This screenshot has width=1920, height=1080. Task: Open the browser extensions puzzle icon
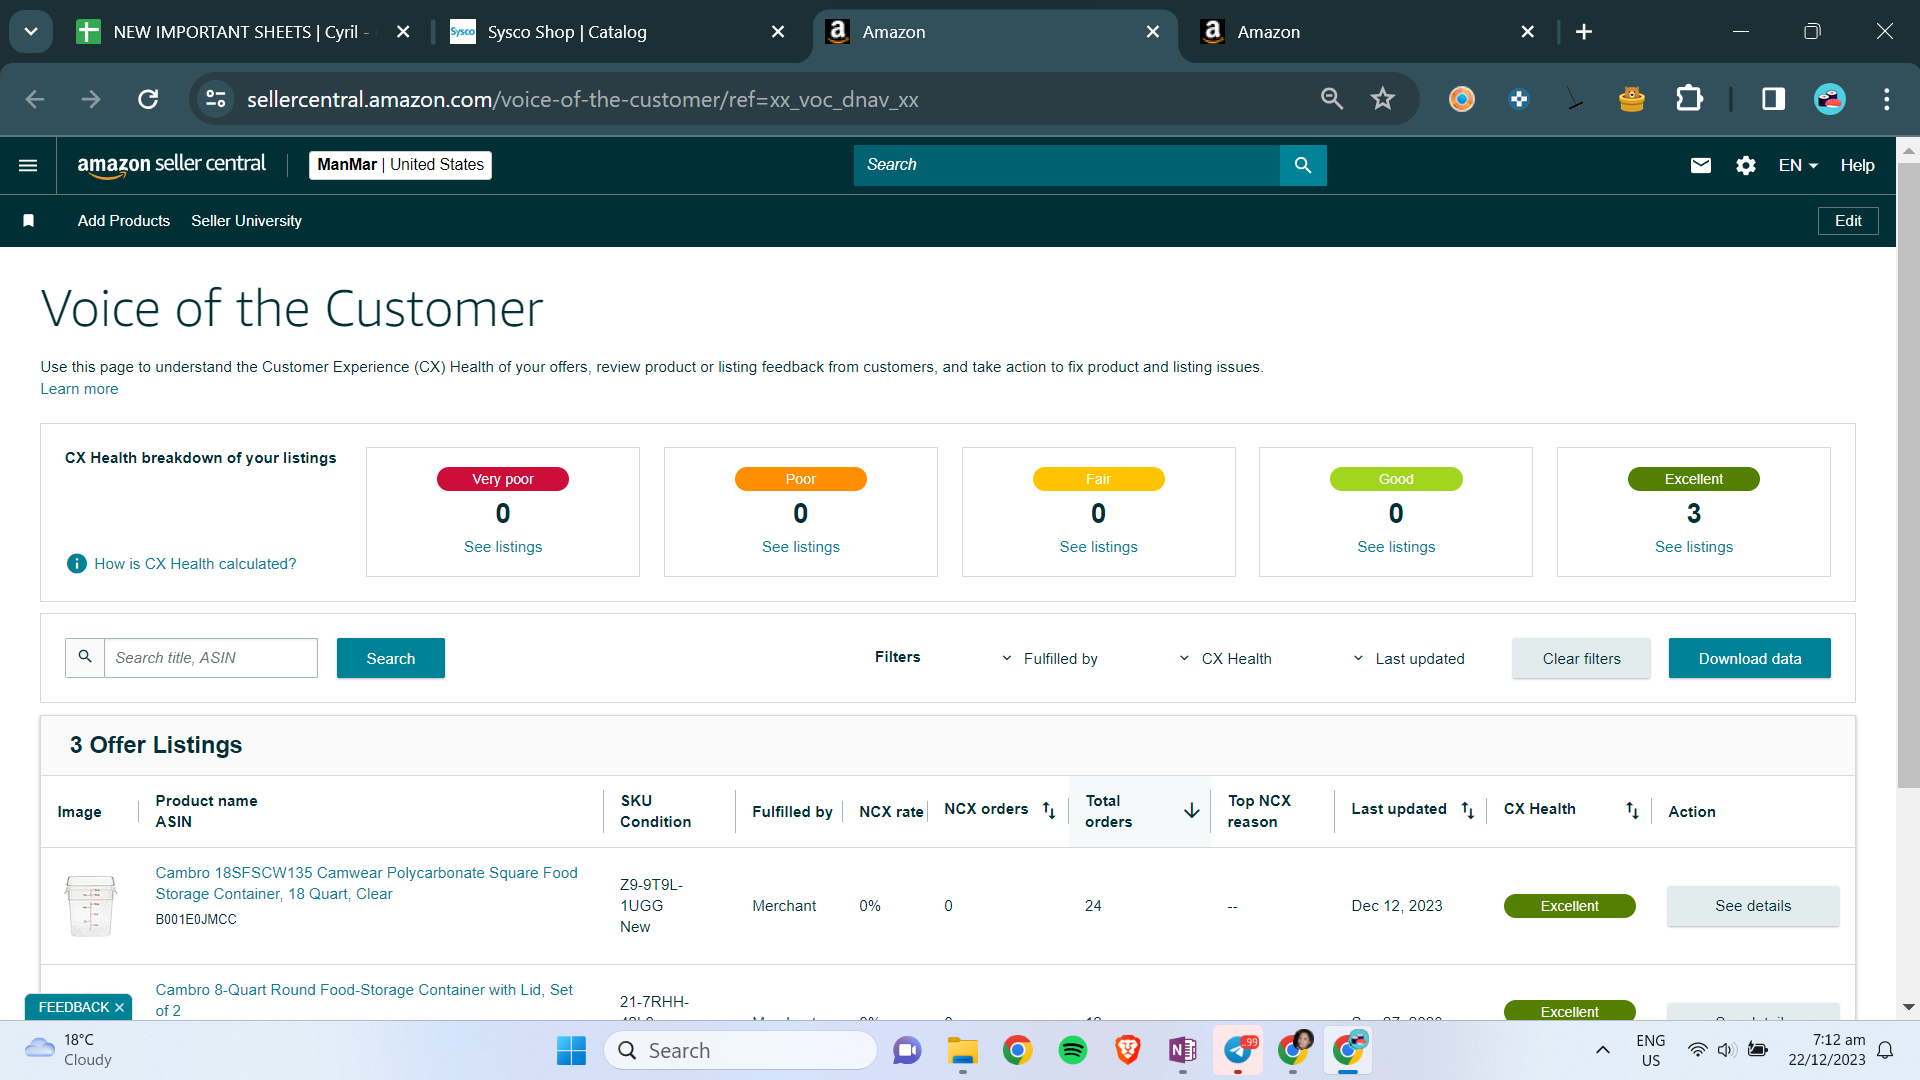pyautogui.click(x=1689, y=99)
